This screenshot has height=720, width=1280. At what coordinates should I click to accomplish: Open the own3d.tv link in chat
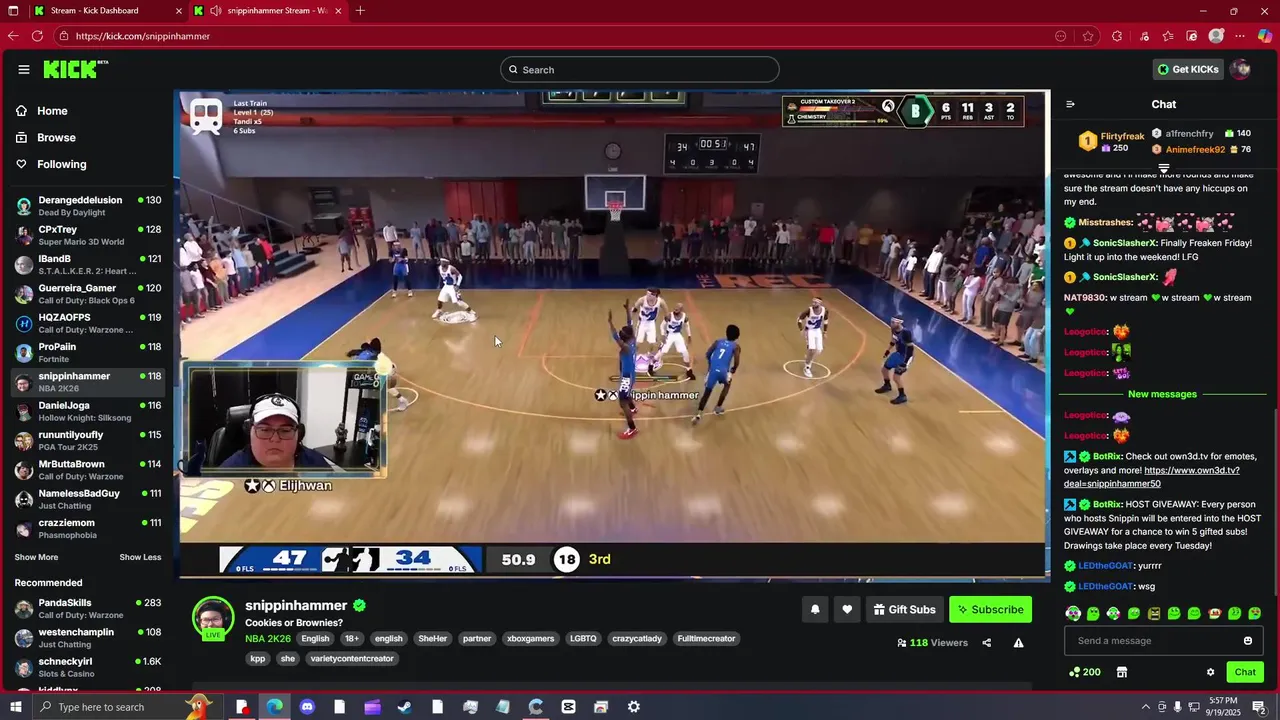[1151, 477]
